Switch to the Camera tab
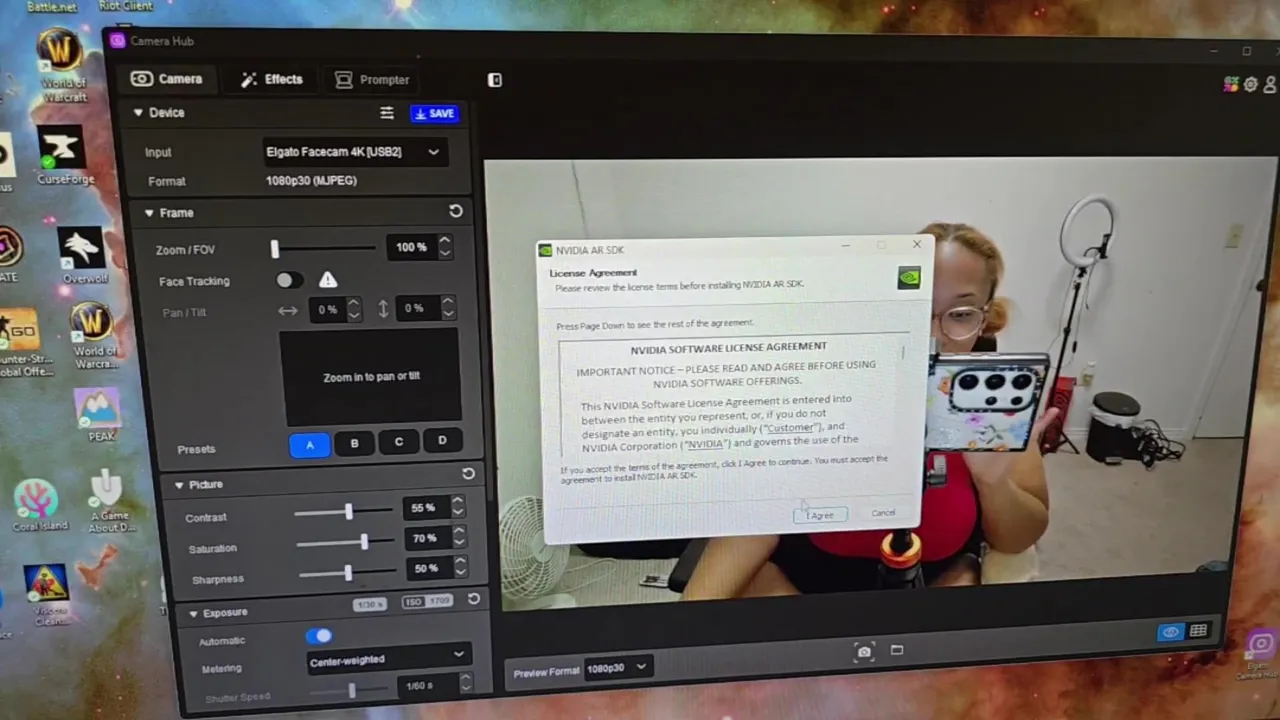This screenshot has height=720, width=1280. point(166,79)
